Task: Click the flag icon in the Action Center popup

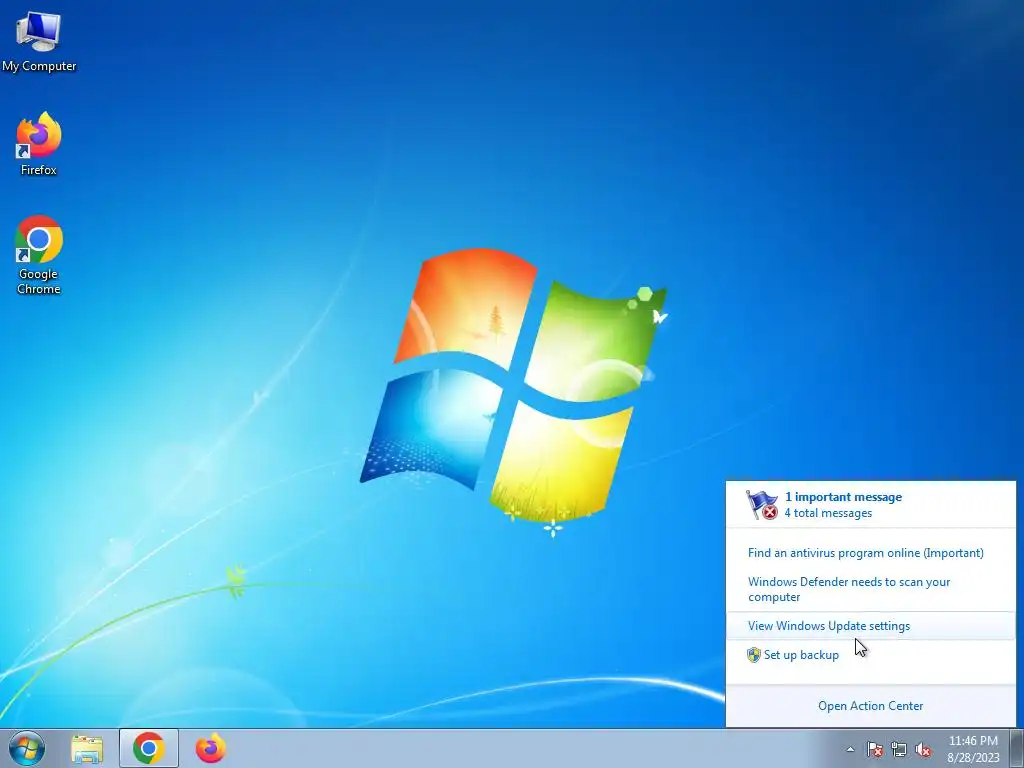Action: point(762,505)
